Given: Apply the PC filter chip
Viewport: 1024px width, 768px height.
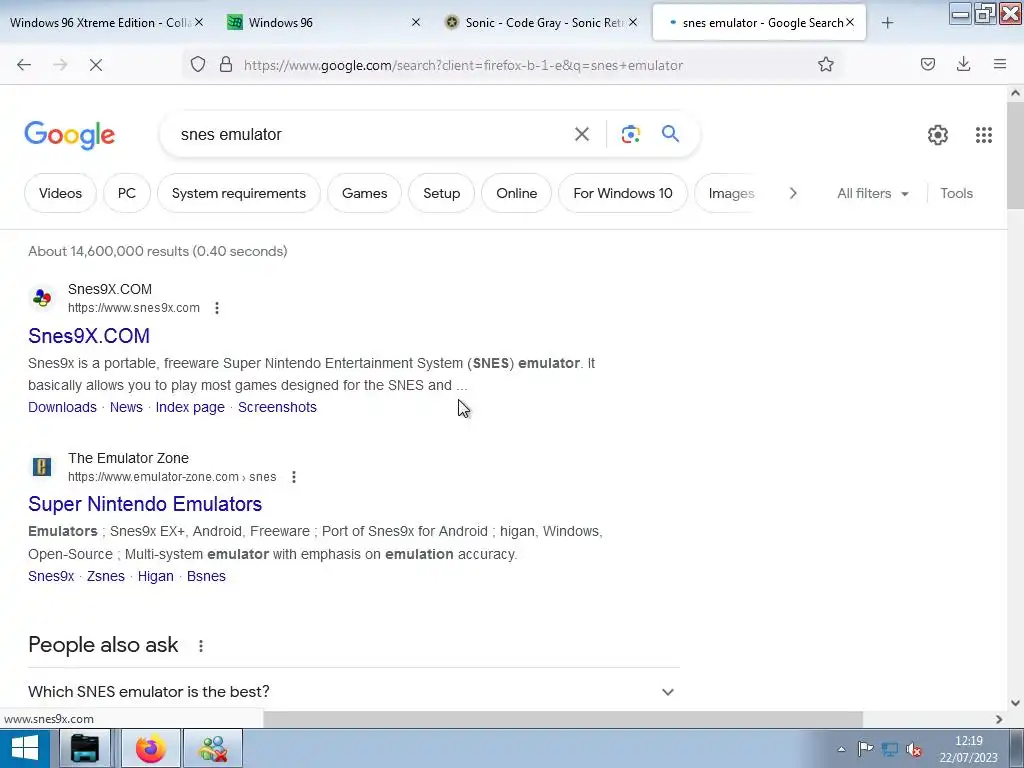Looking at the screenshot, I should [x=127, y=193].
